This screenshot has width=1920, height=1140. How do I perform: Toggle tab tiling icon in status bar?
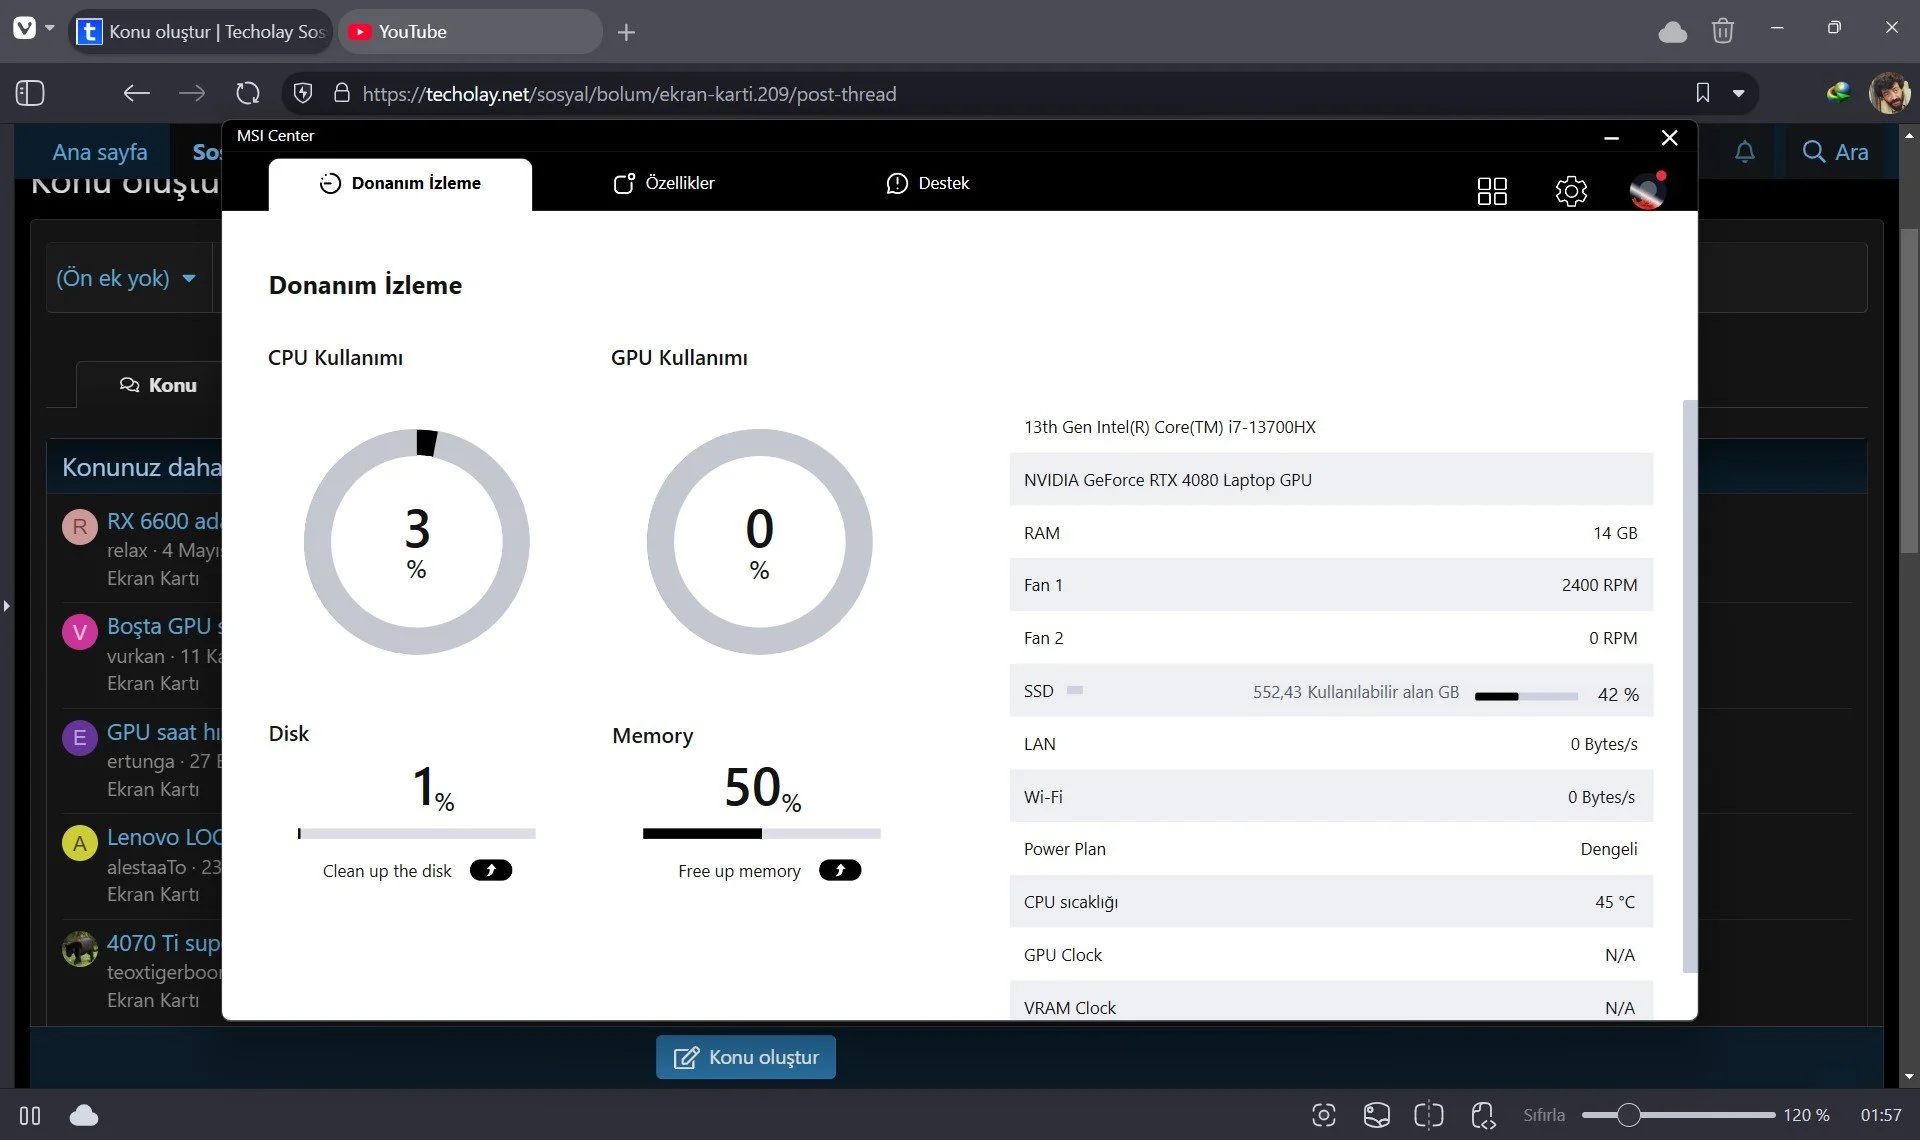pyautogui.click(x=1429, y=1115)
